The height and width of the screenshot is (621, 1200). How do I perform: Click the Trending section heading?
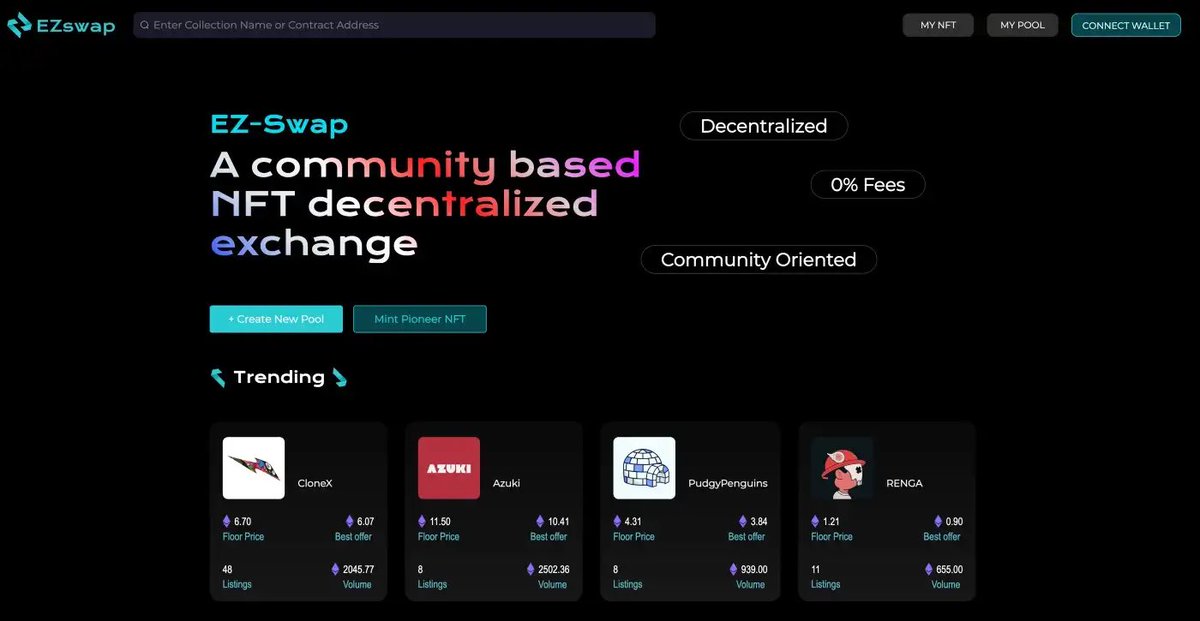coord(279,377)
